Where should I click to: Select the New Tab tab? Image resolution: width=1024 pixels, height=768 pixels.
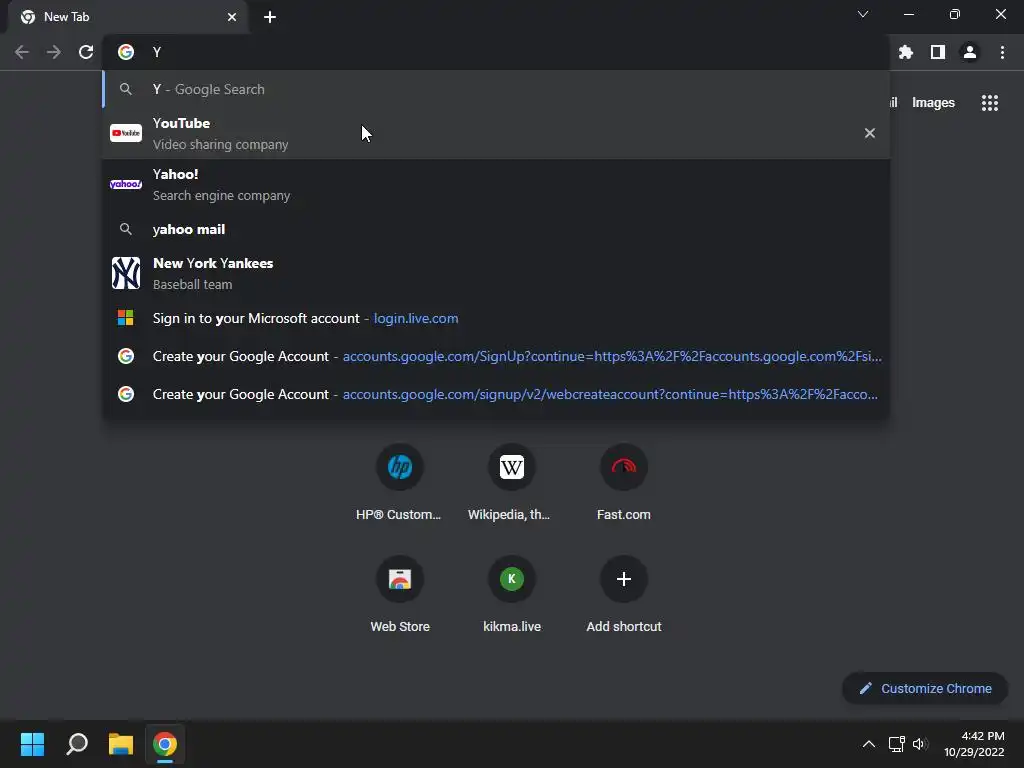[127, 17]
